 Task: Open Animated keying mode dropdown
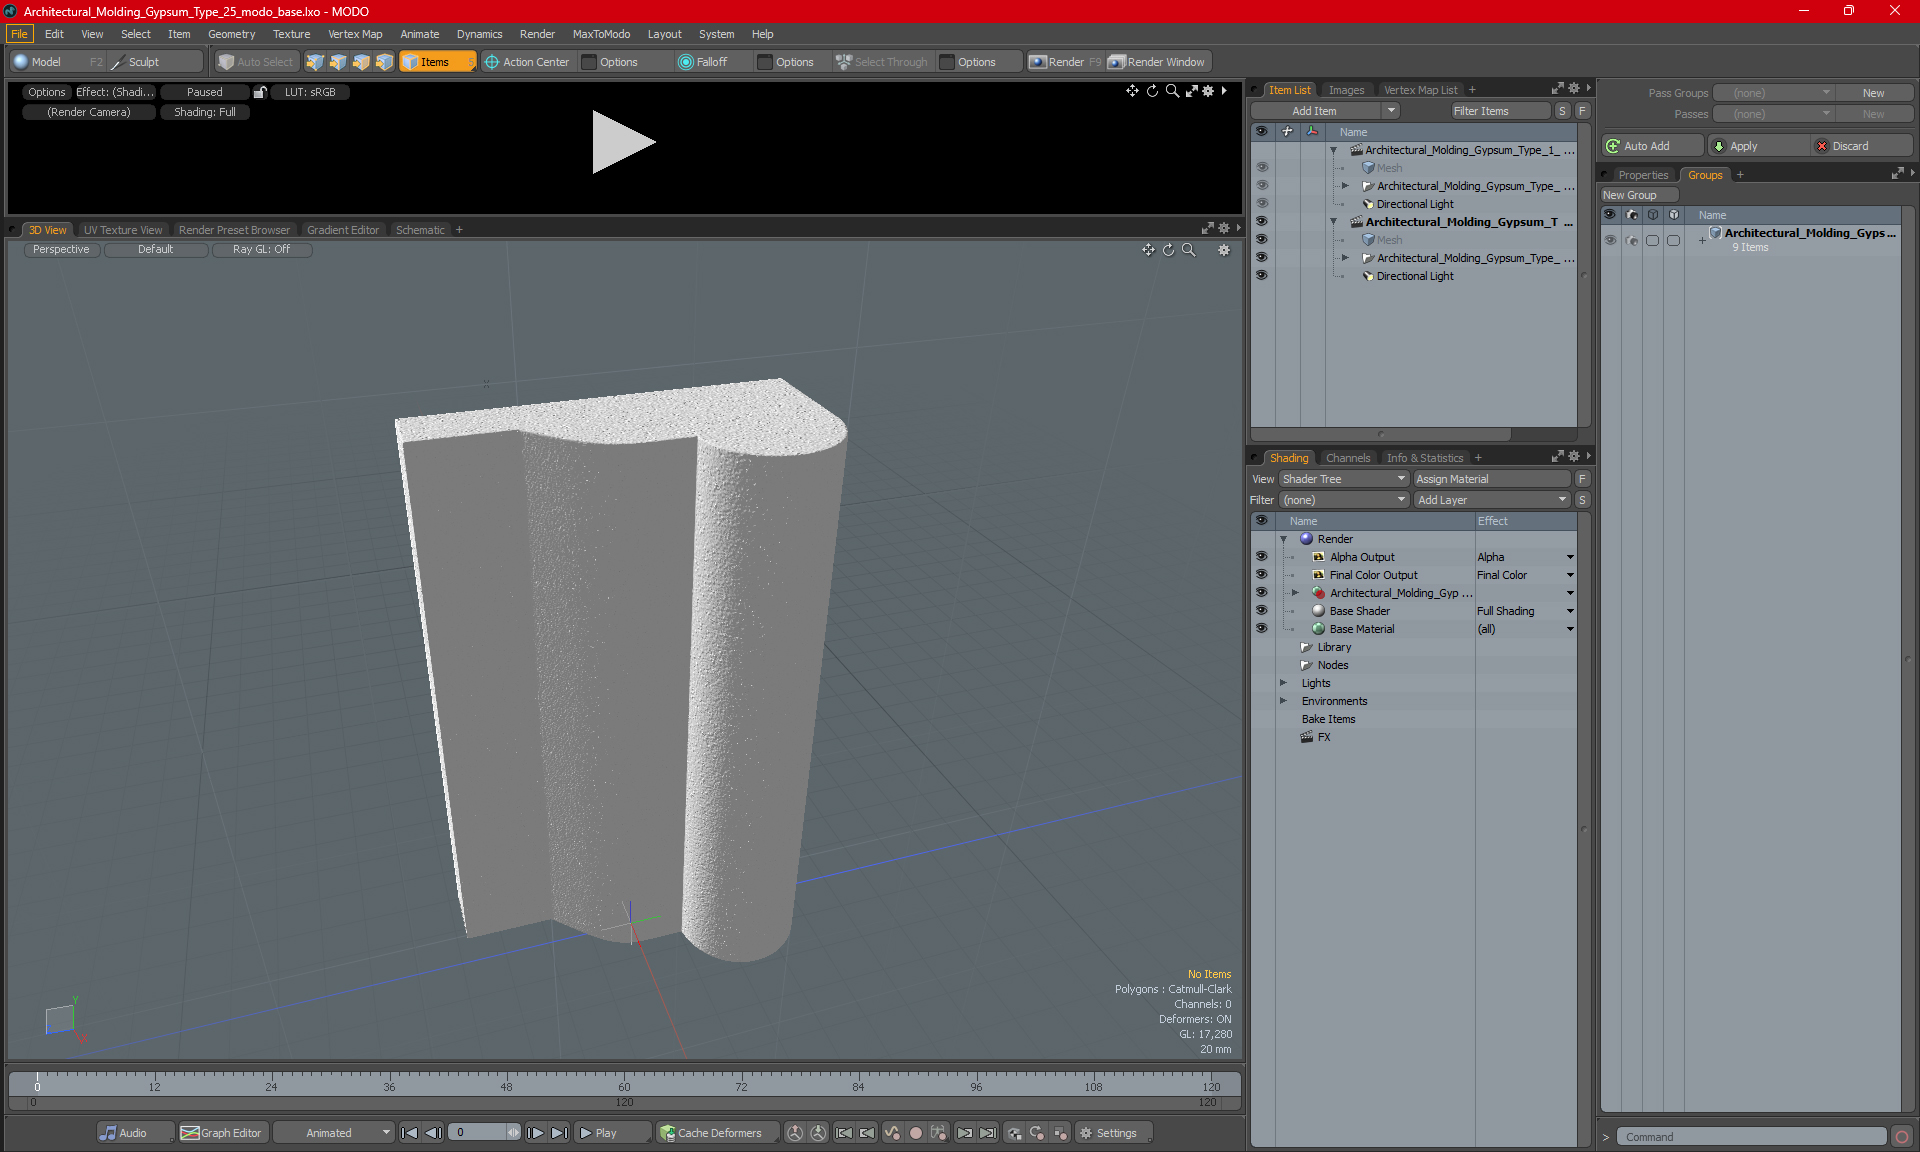tap(334, 1133)
